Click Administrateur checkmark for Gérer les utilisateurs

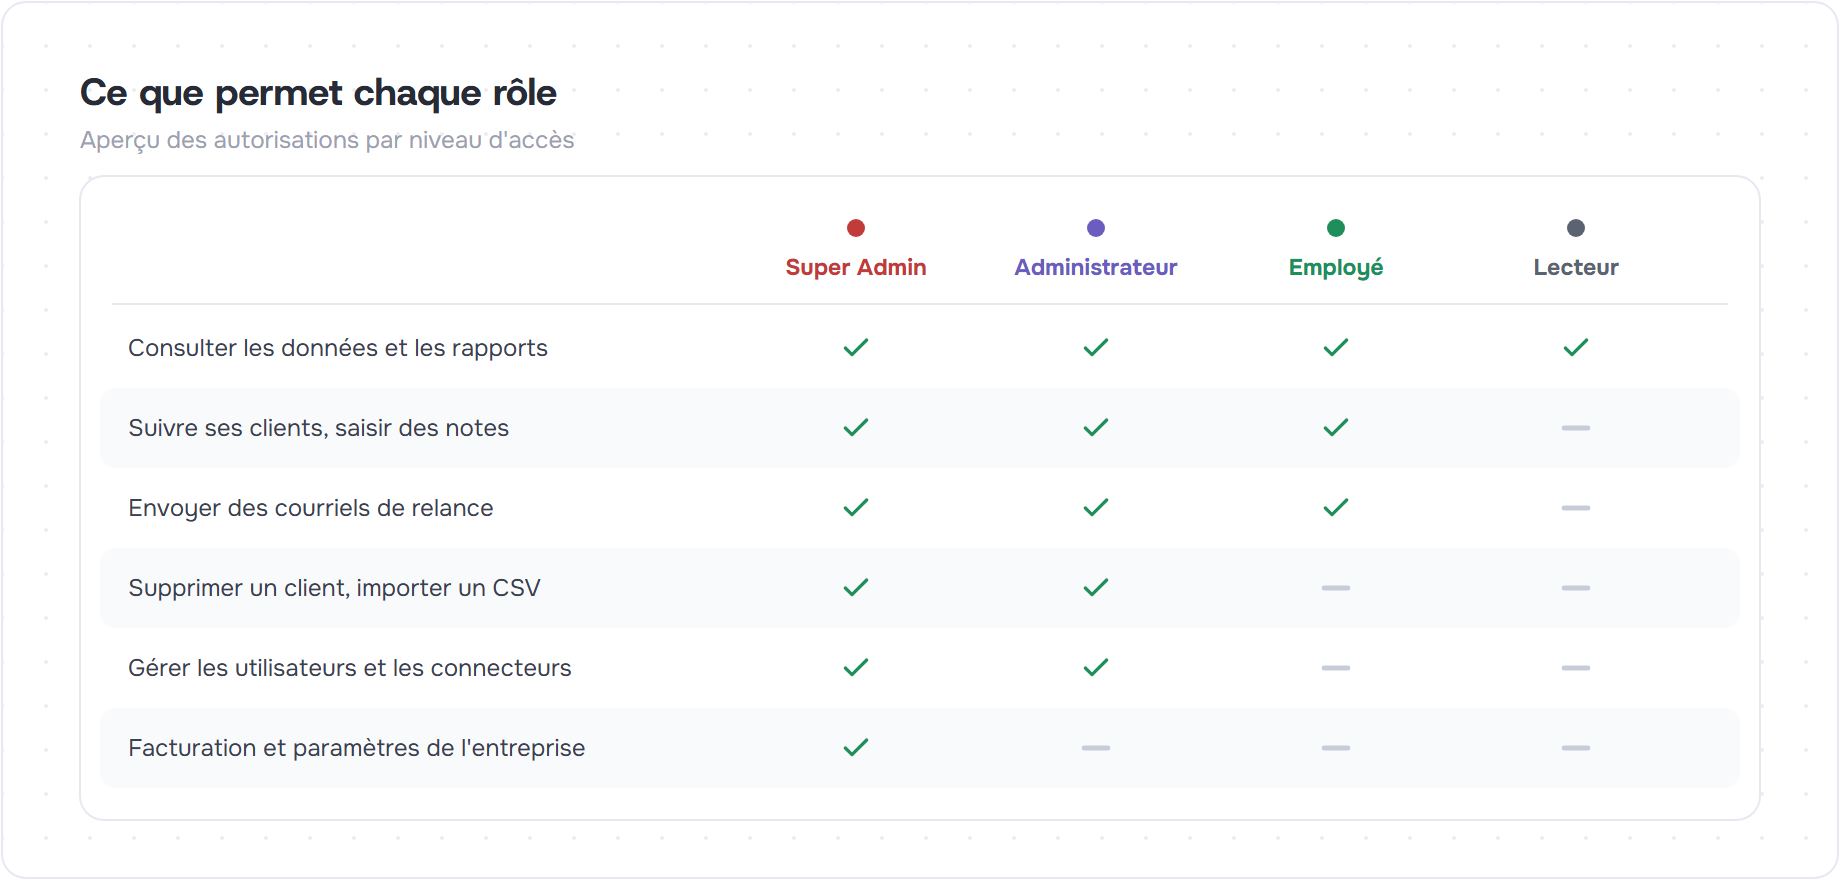coord(1096,668)
